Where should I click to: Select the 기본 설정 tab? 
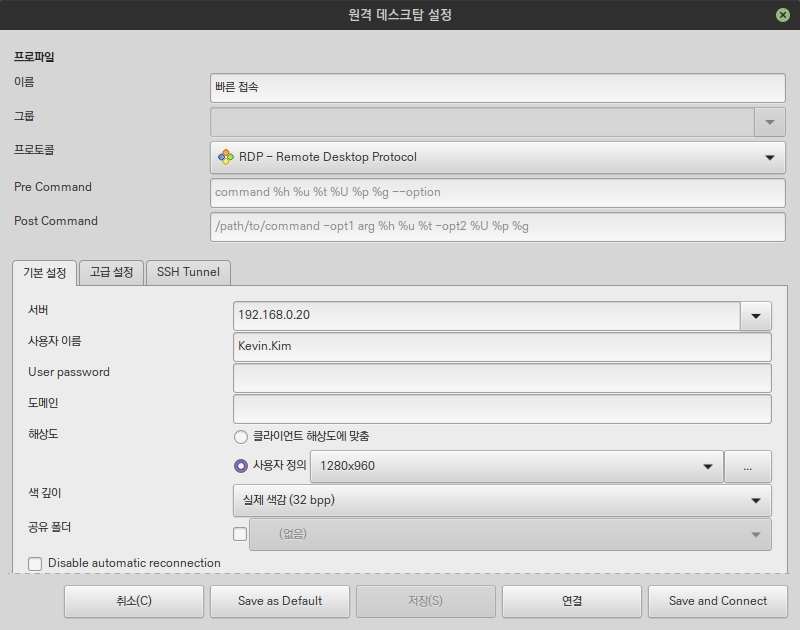pos(45,272)
